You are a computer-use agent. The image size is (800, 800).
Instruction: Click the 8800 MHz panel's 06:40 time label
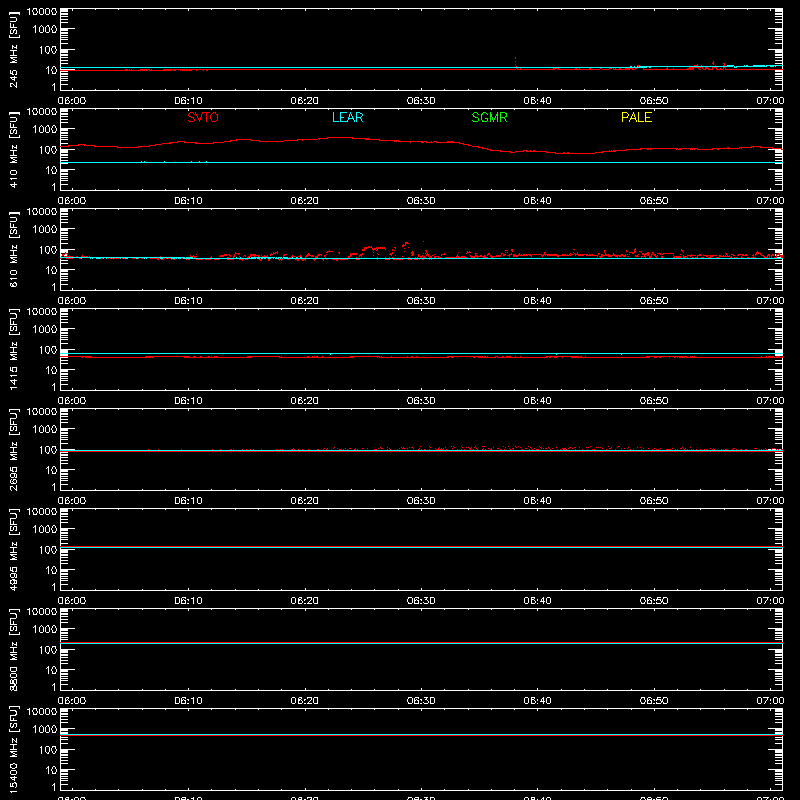[x=537, y=701]
